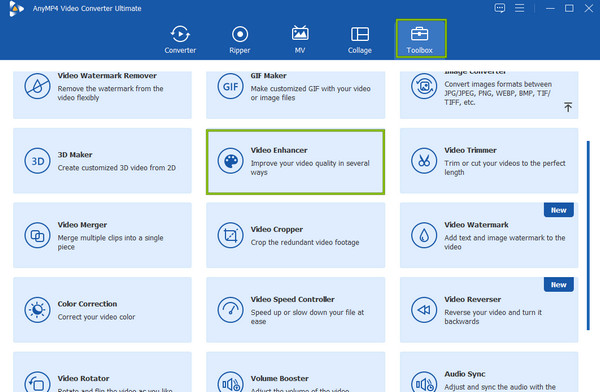Click 'Convert images formats between' description
600x392 pixels.
(x=498, y=93)
